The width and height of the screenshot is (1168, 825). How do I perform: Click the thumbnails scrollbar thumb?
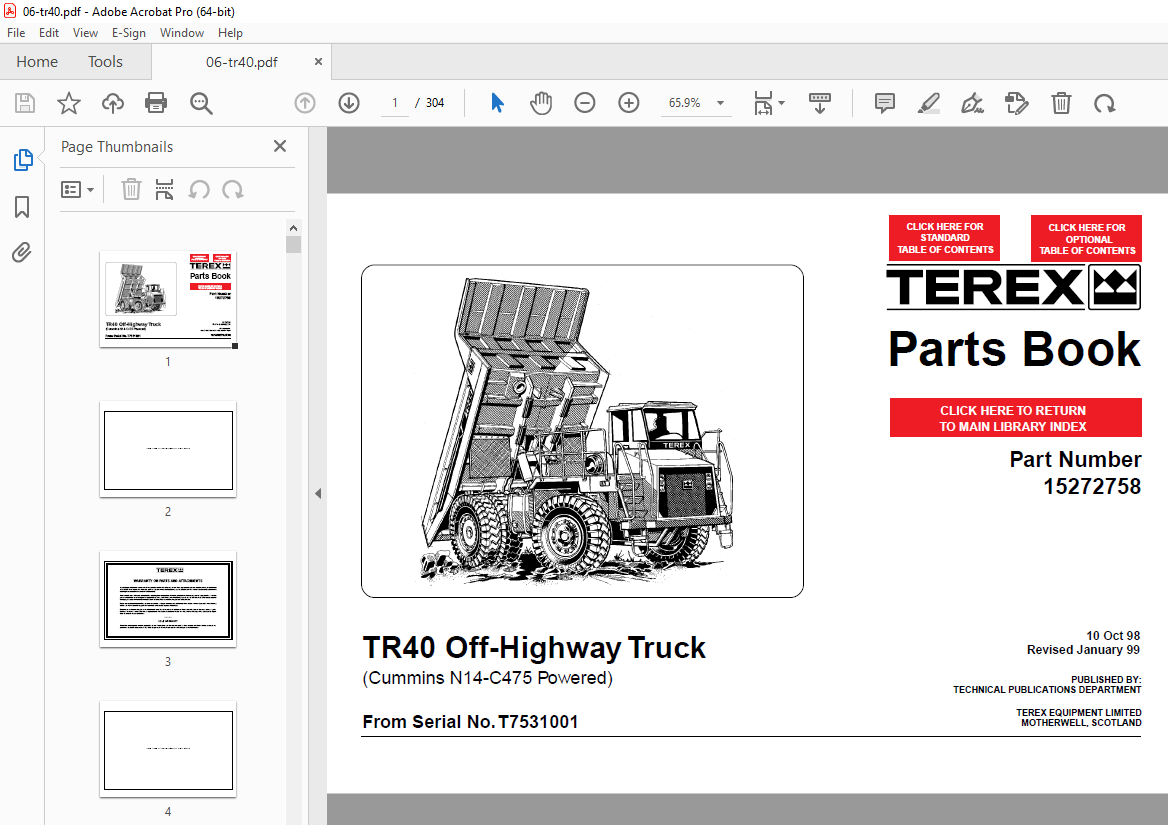point(293,245)
